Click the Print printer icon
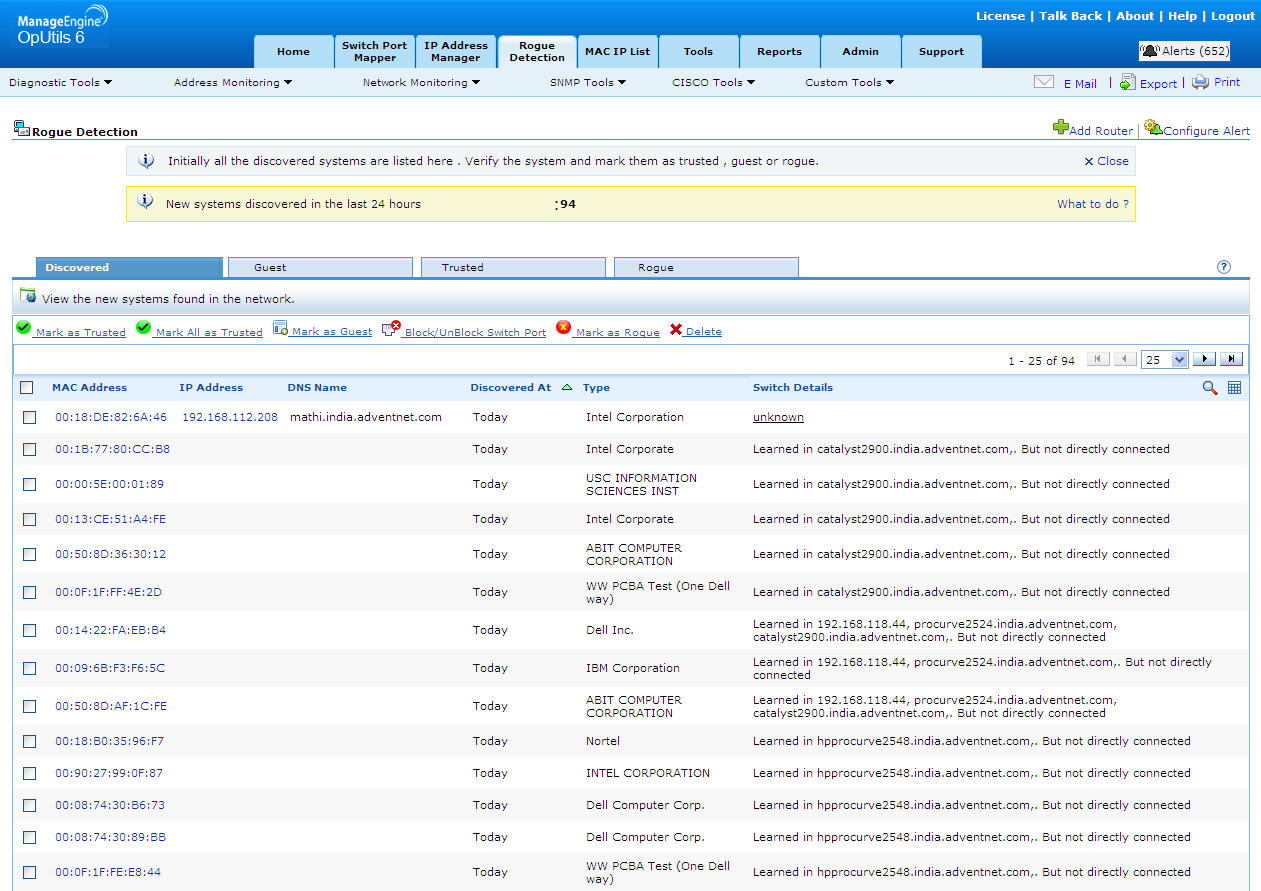Viewport: 1261px width, 891px height. pyautogui.click(x=1200, y=83)
